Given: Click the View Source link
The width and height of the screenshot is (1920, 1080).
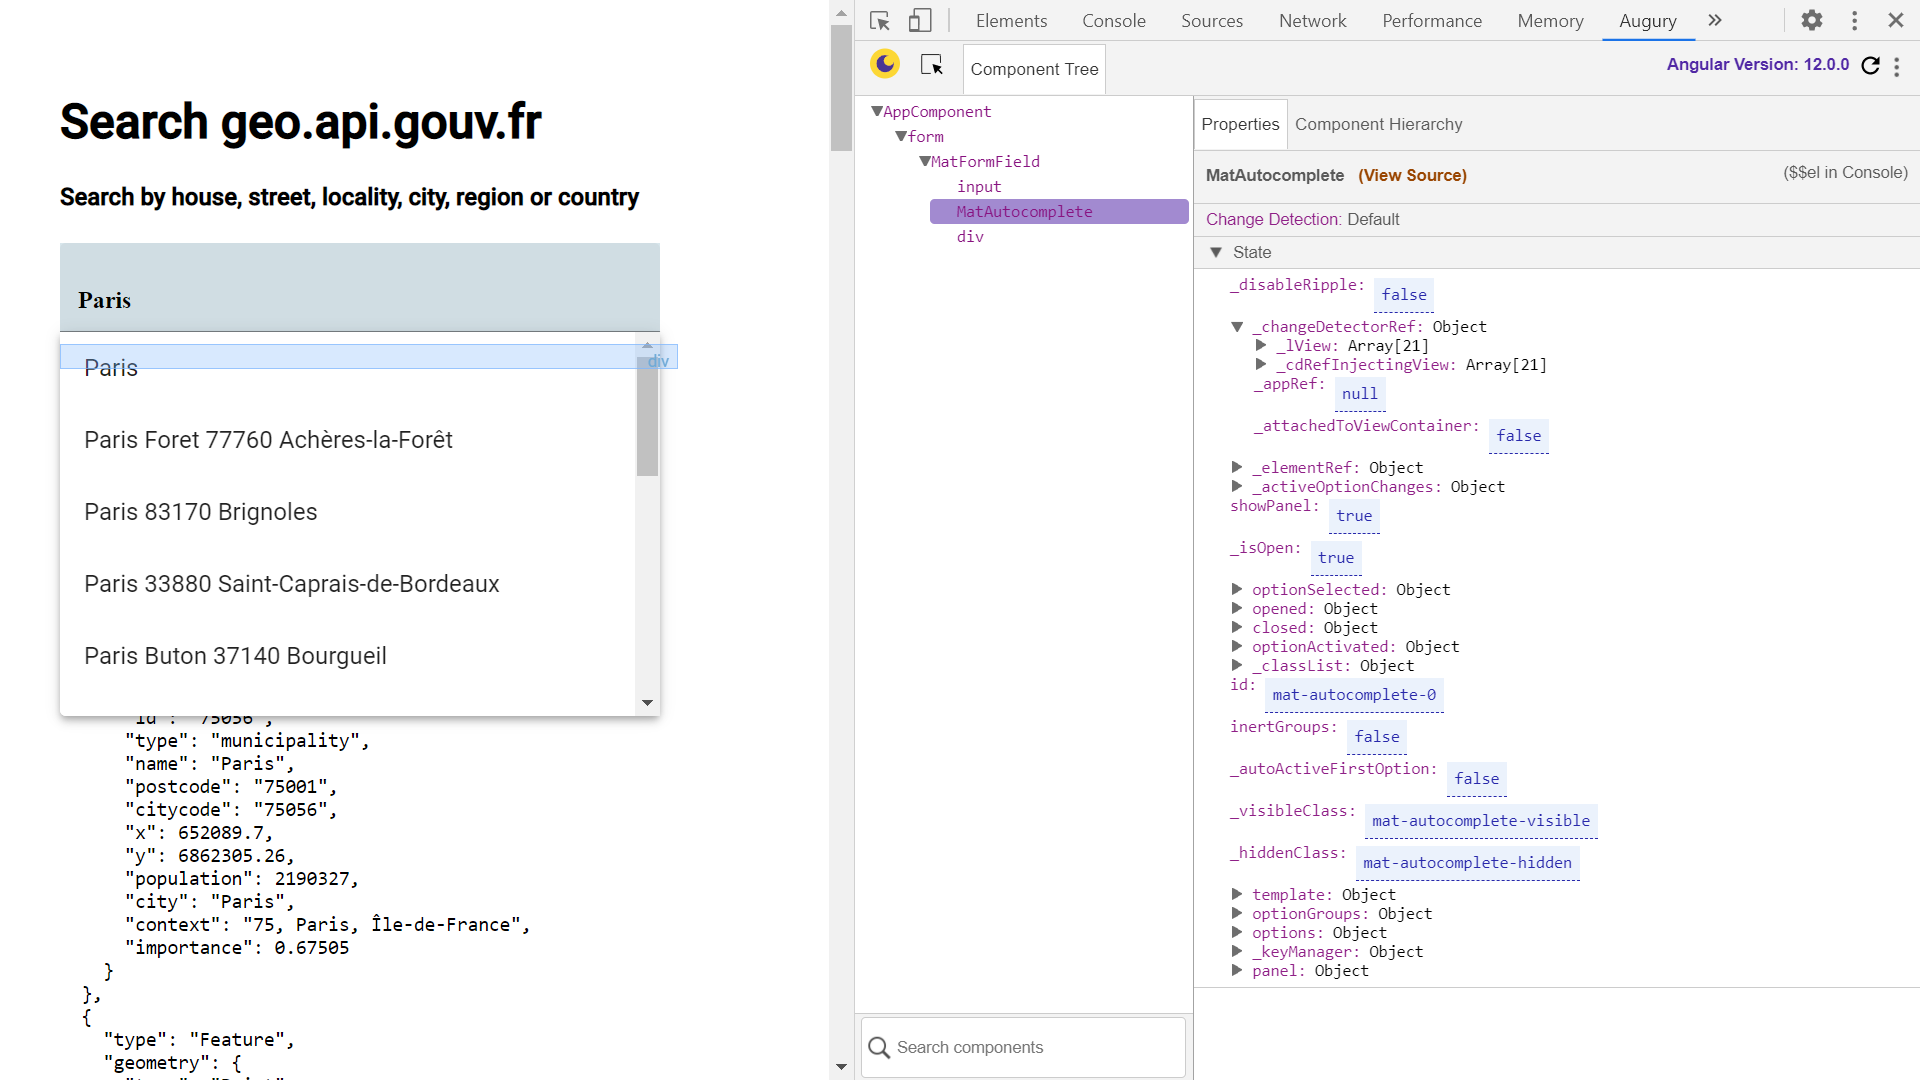Looking at the screenshot, I should click(x=1412, y=175).
